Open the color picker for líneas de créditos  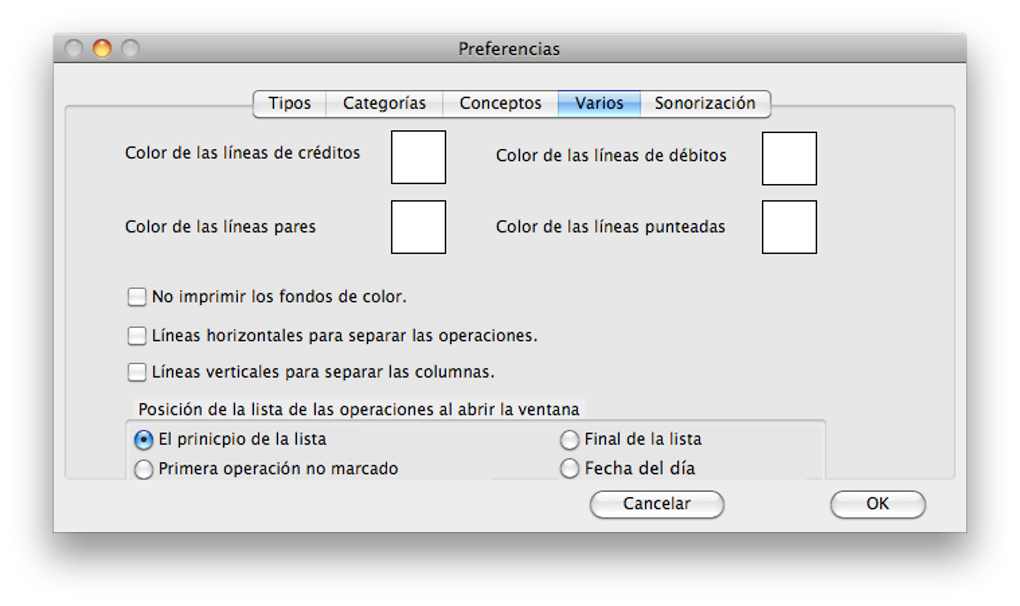[417, 157]
